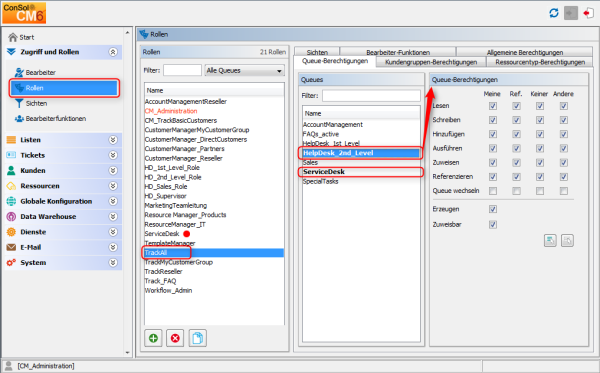Toggle Hinzufügen checkbox under Keiner
The height and width of the screenshot is (373, 600).
pyautogui.click(x=540, y=134)
